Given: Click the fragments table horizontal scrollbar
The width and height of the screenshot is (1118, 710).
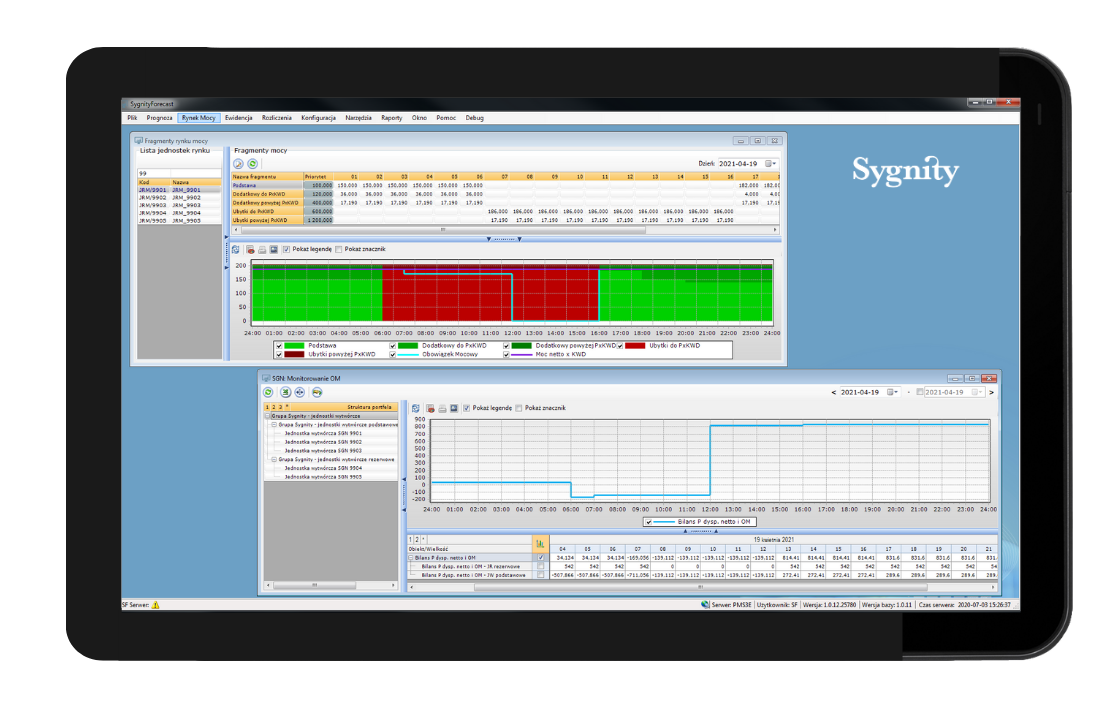Looking at the screenshot, I should (505, 230).
